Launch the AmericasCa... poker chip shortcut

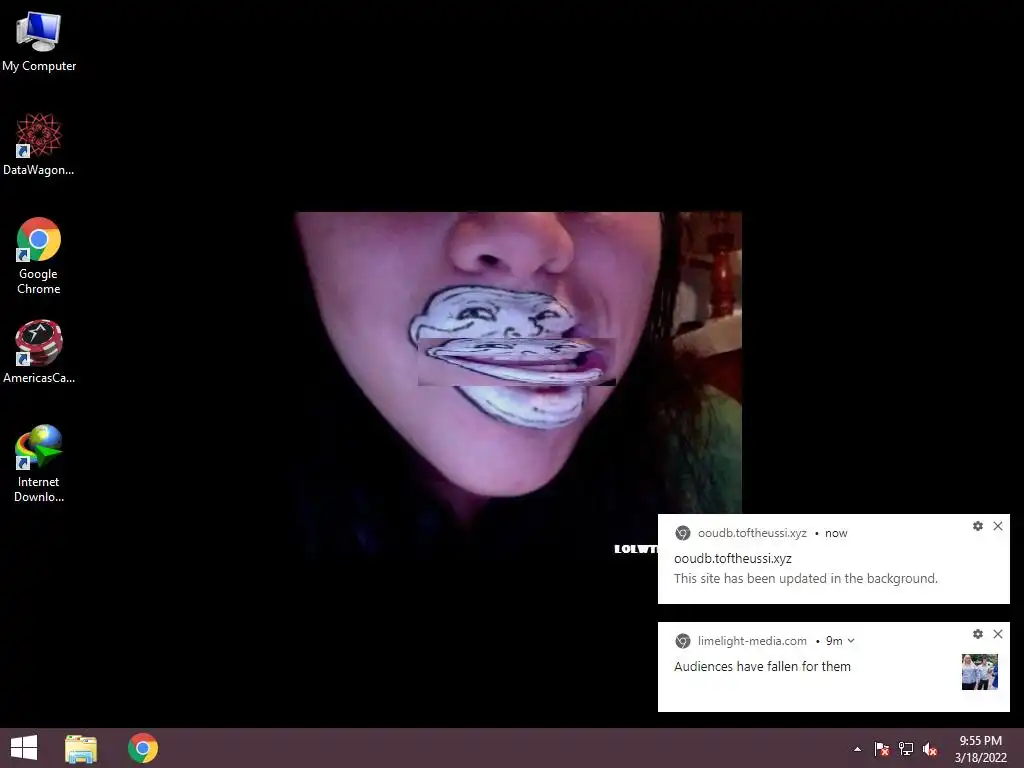pos(39,351)
